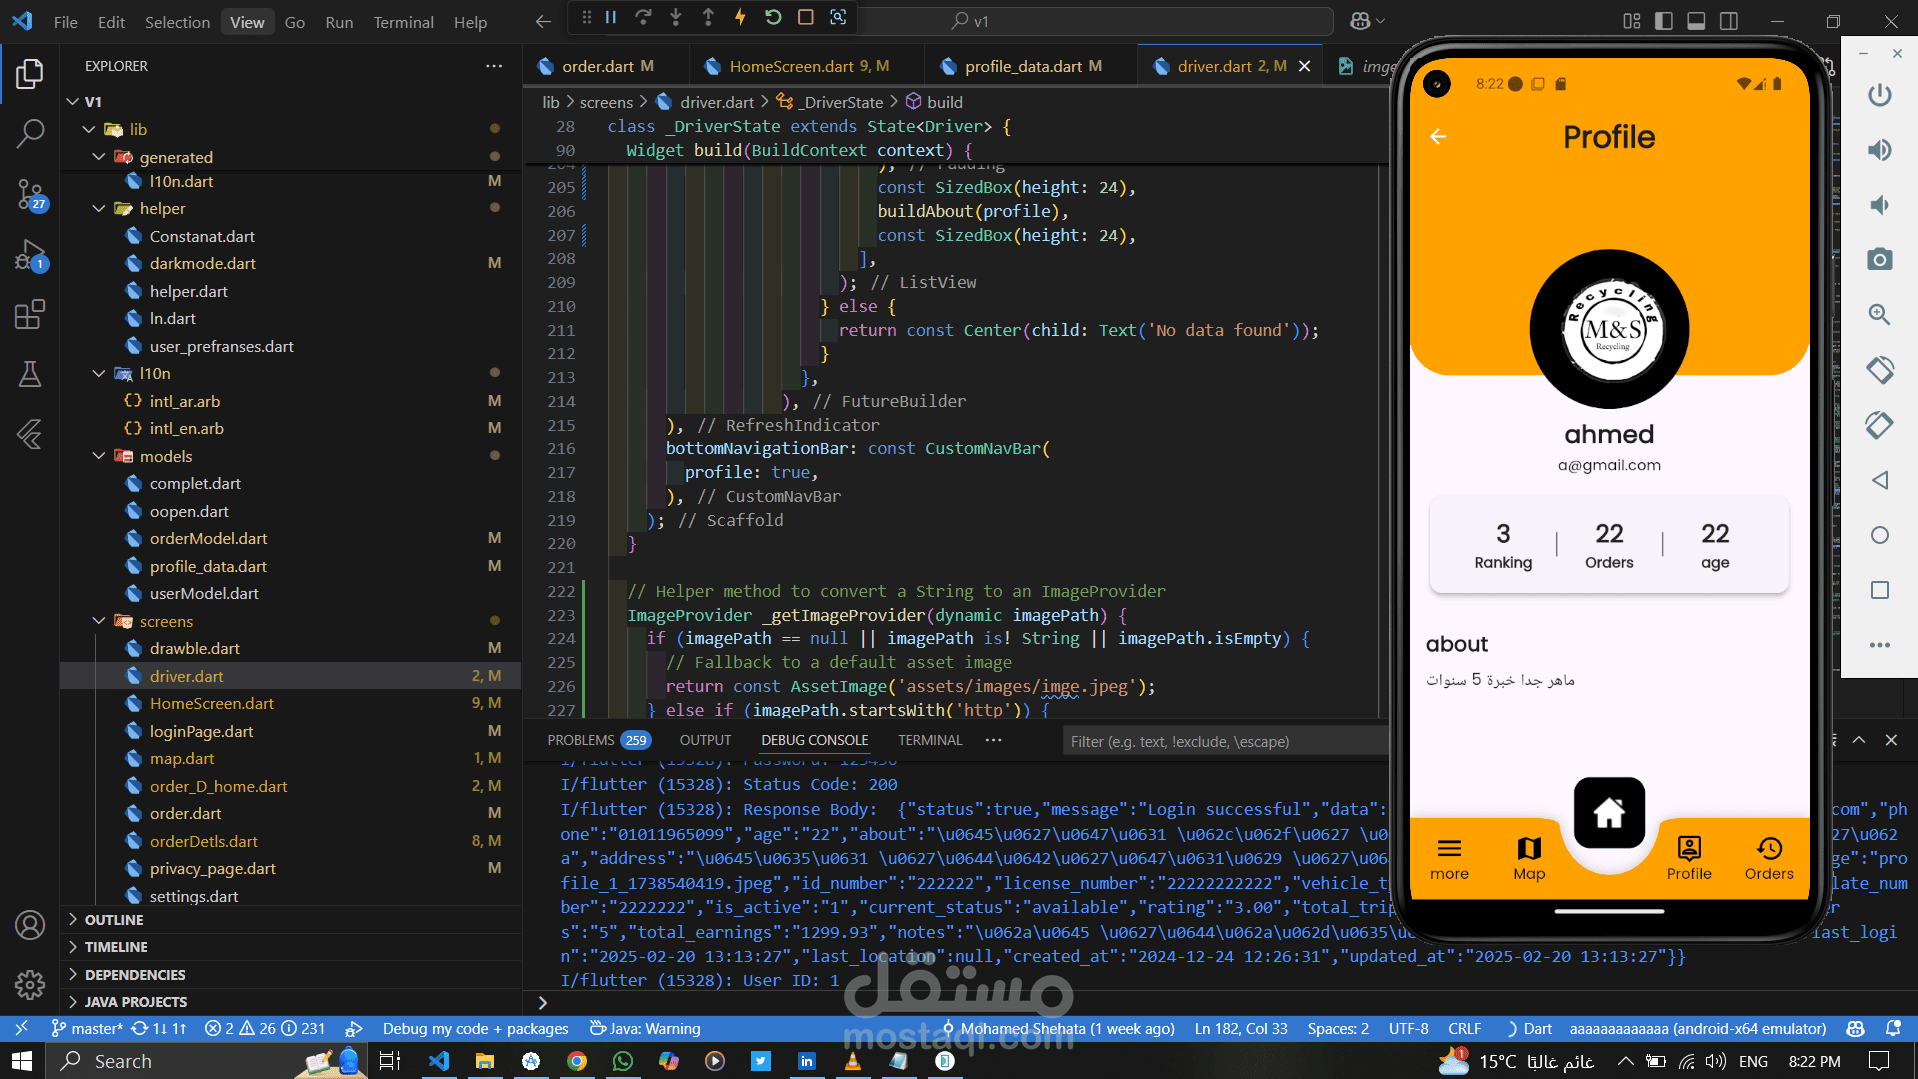Toggle the primary side bar layout button
Screen dimensions: 1918x1079
point(1664,21)
